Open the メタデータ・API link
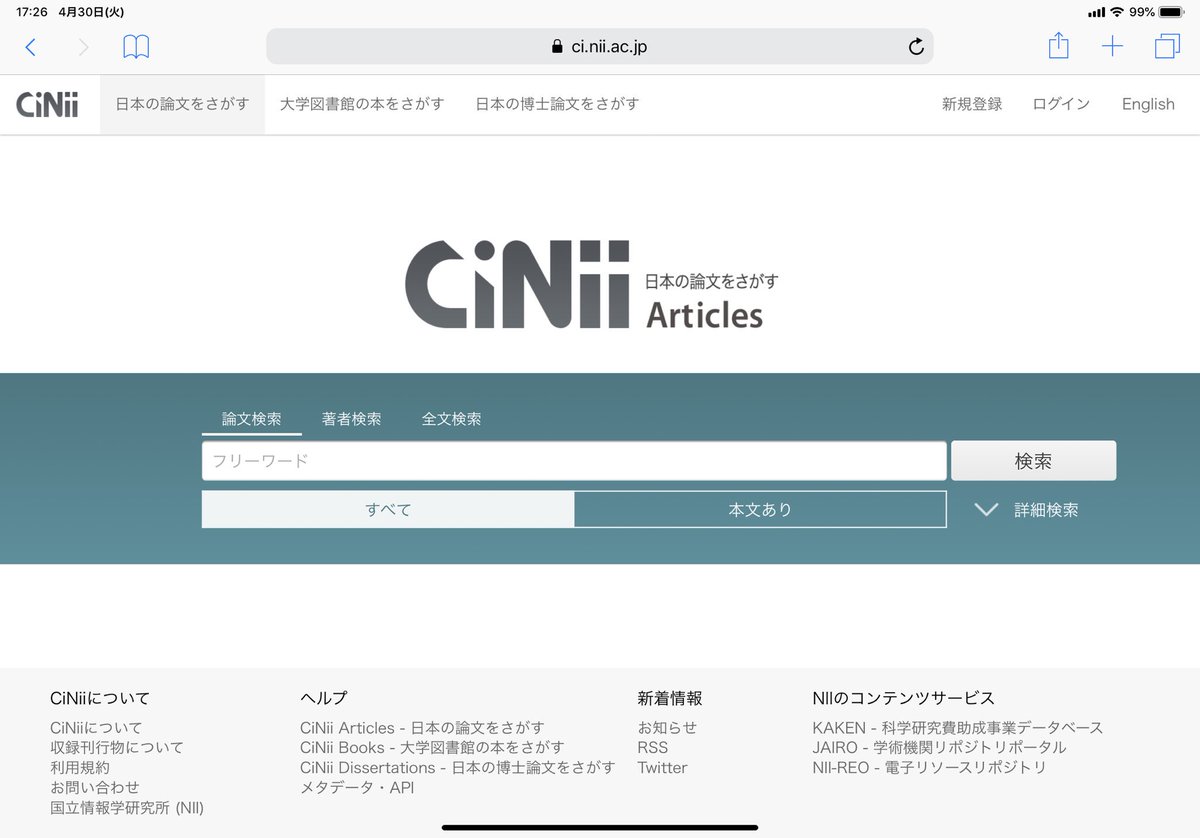1200x838 pixels. tap(357, 787)
